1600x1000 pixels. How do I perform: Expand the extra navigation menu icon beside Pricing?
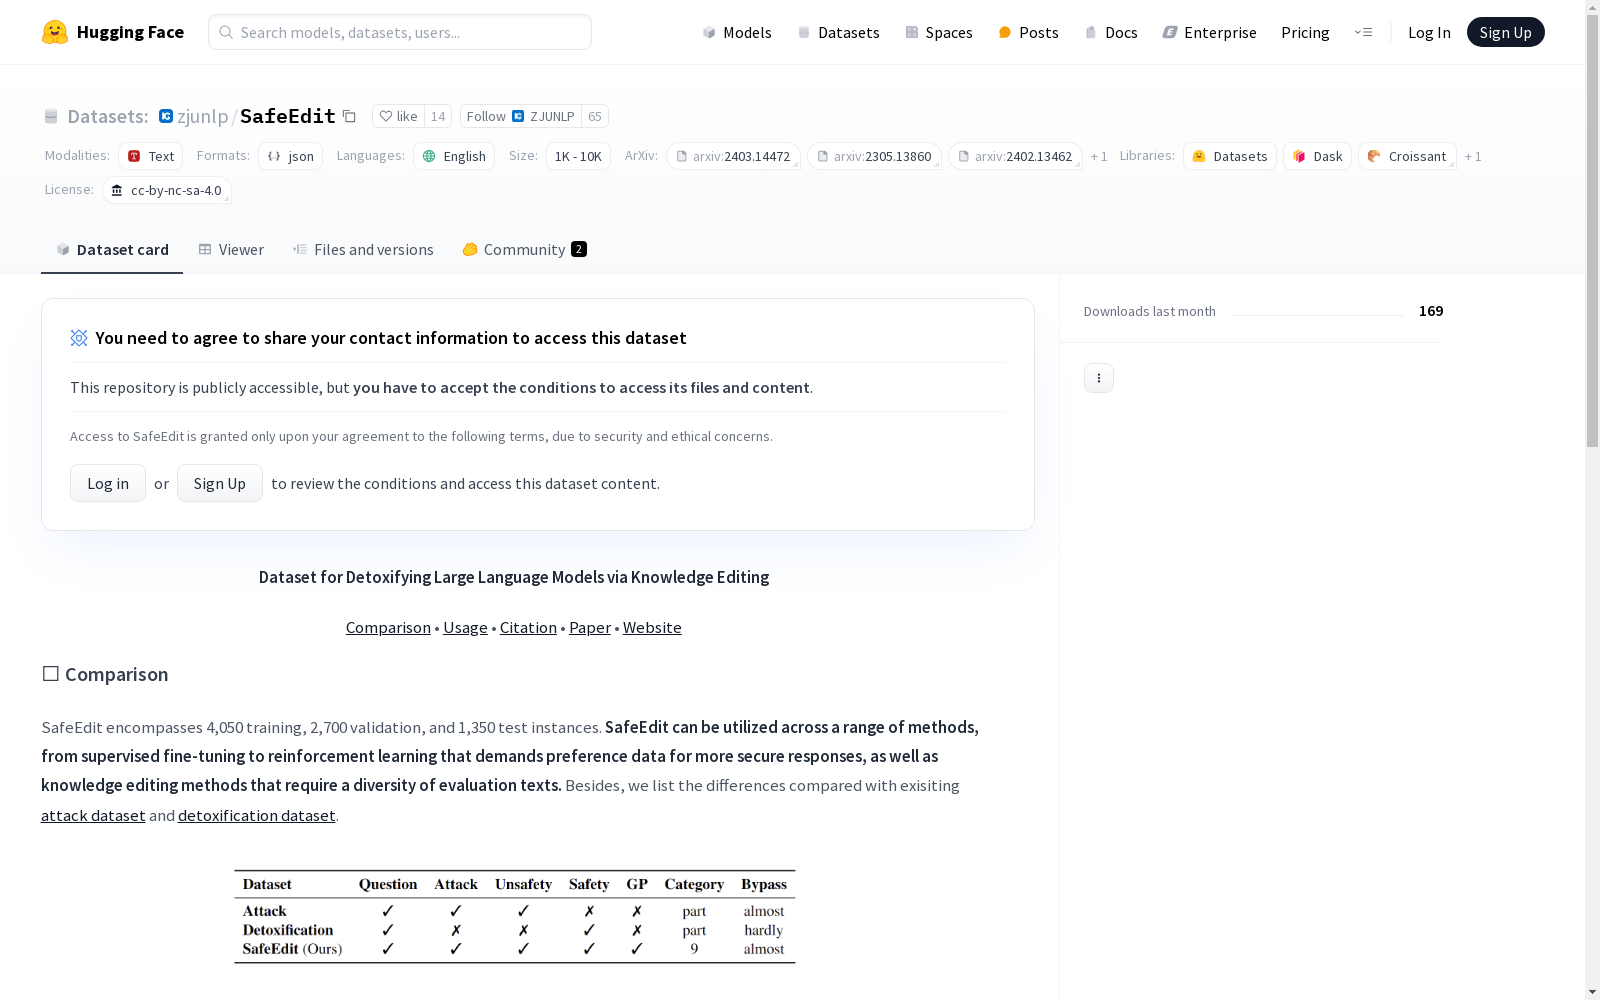[x=1364, y=32]
